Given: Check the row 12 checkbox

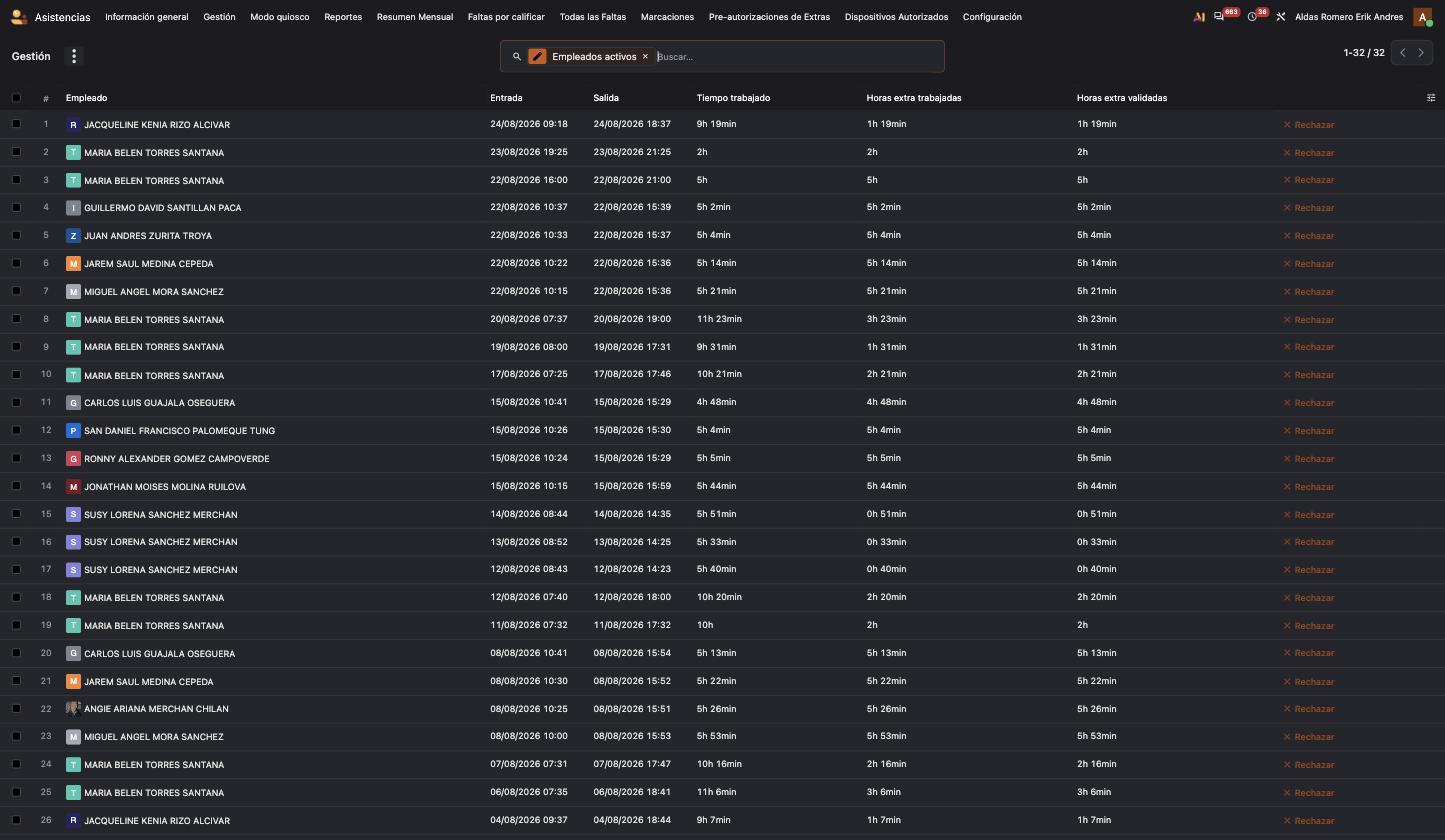Looking at the screenshot, I should coord(16,430).
